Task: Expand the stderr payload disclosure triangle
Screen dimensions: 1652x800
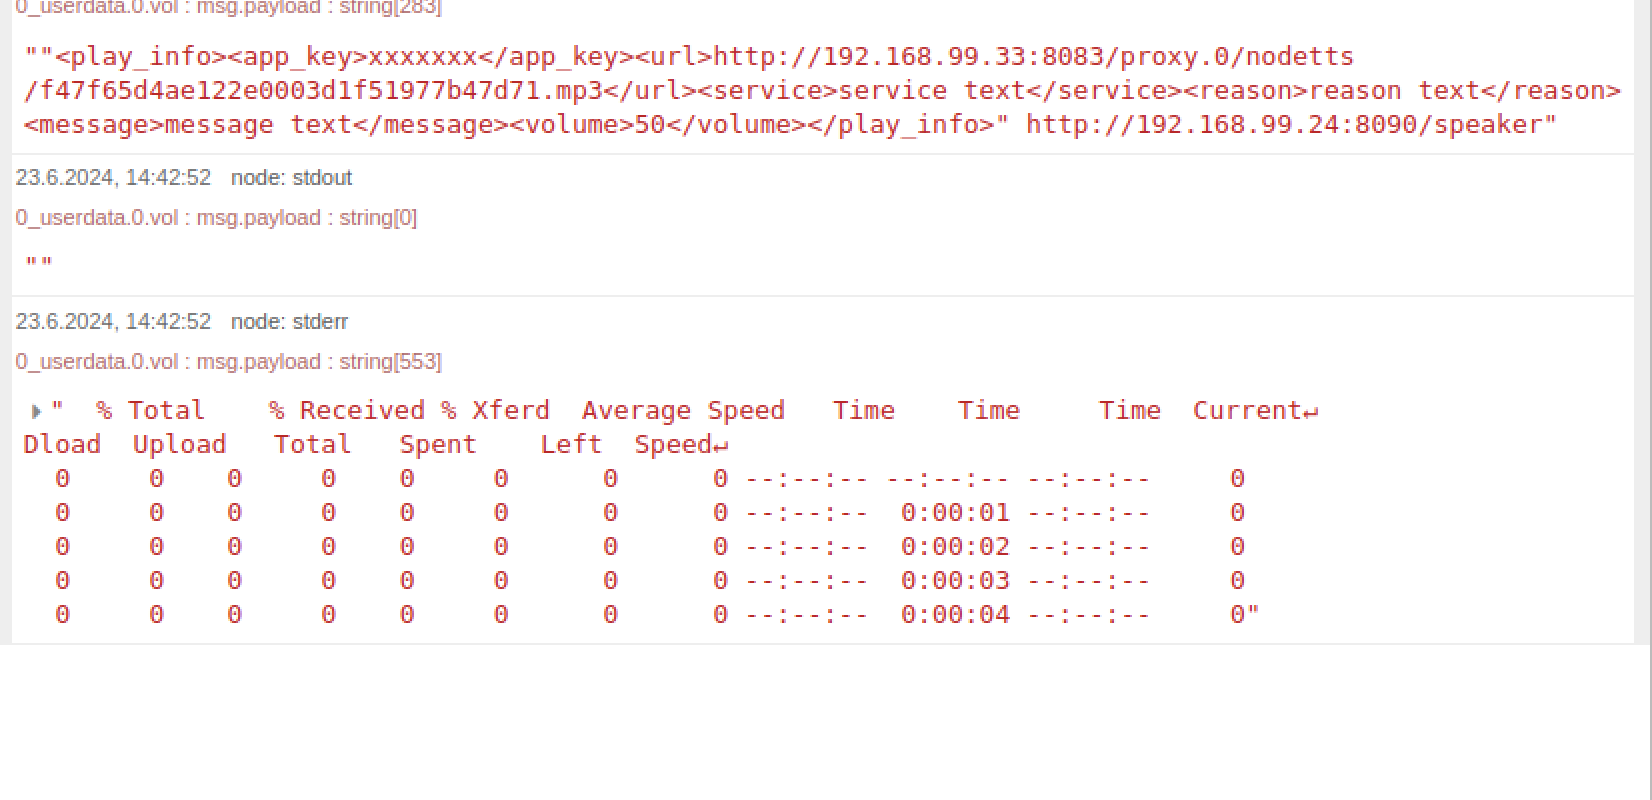Action: [x=36, y=411]
